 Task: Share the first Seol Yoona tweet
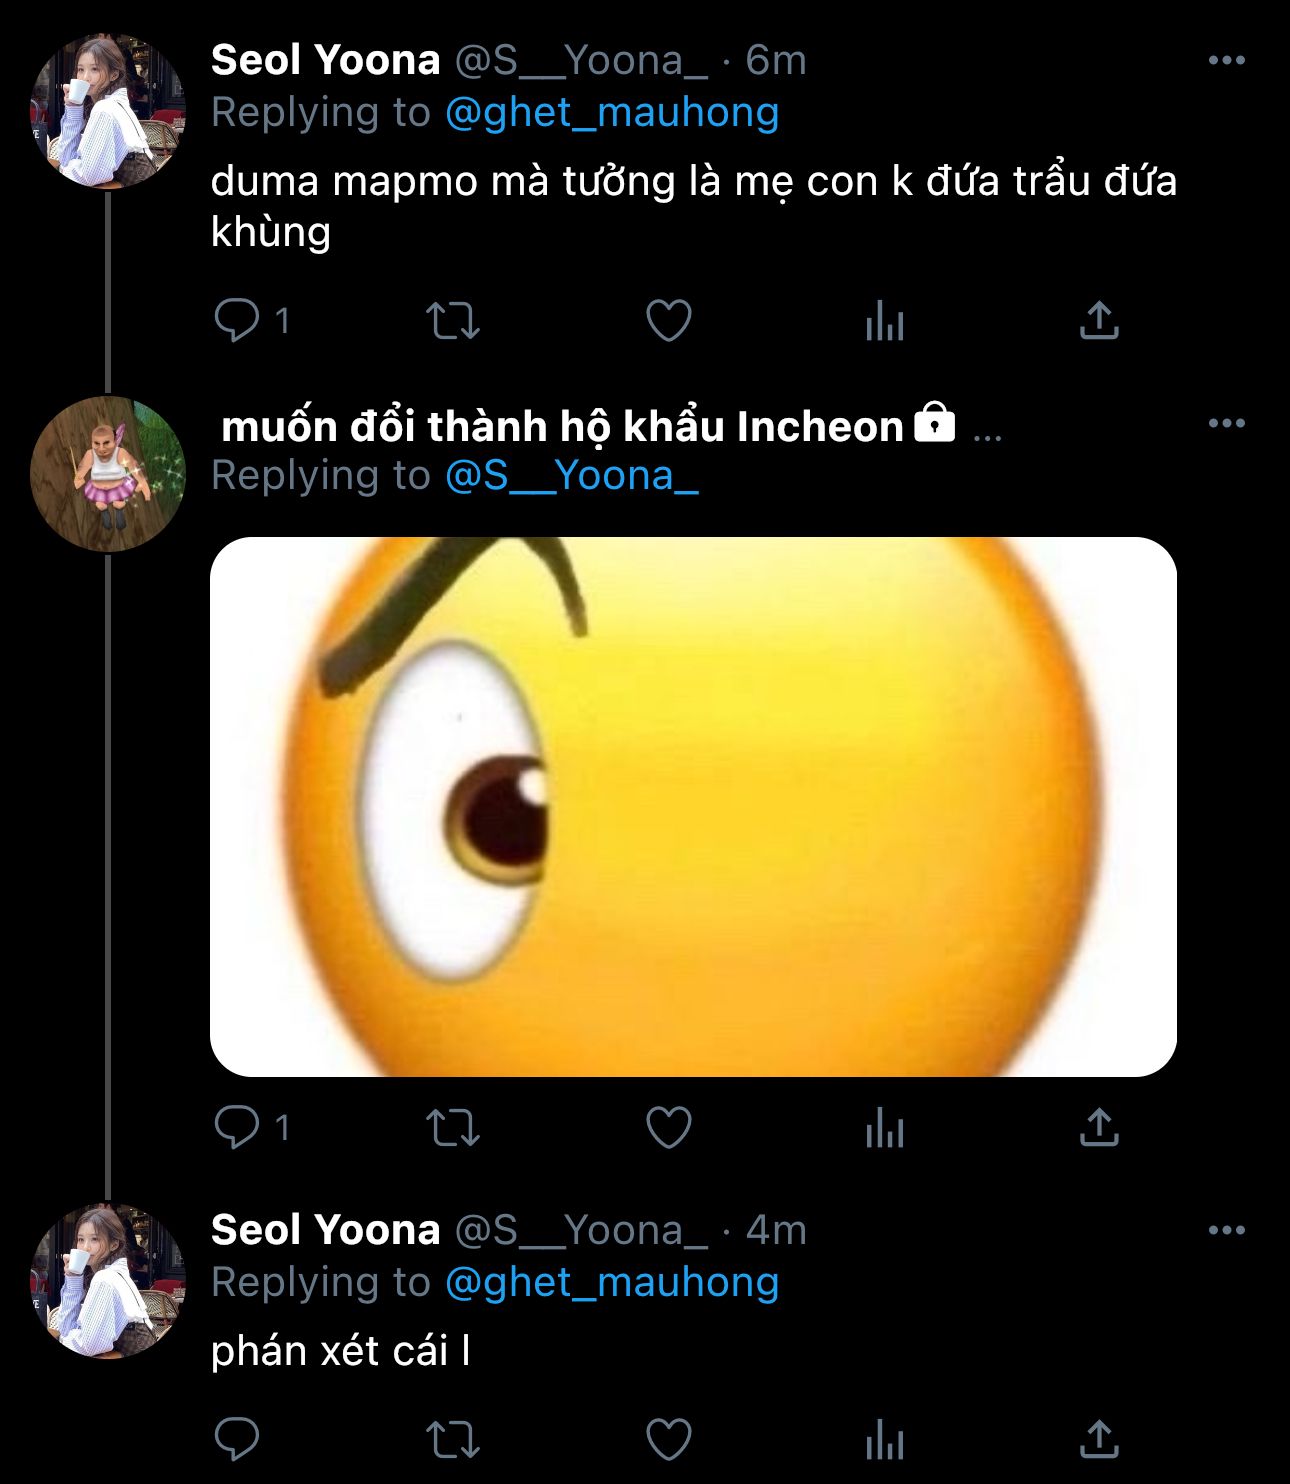(x=1099, y=321)
